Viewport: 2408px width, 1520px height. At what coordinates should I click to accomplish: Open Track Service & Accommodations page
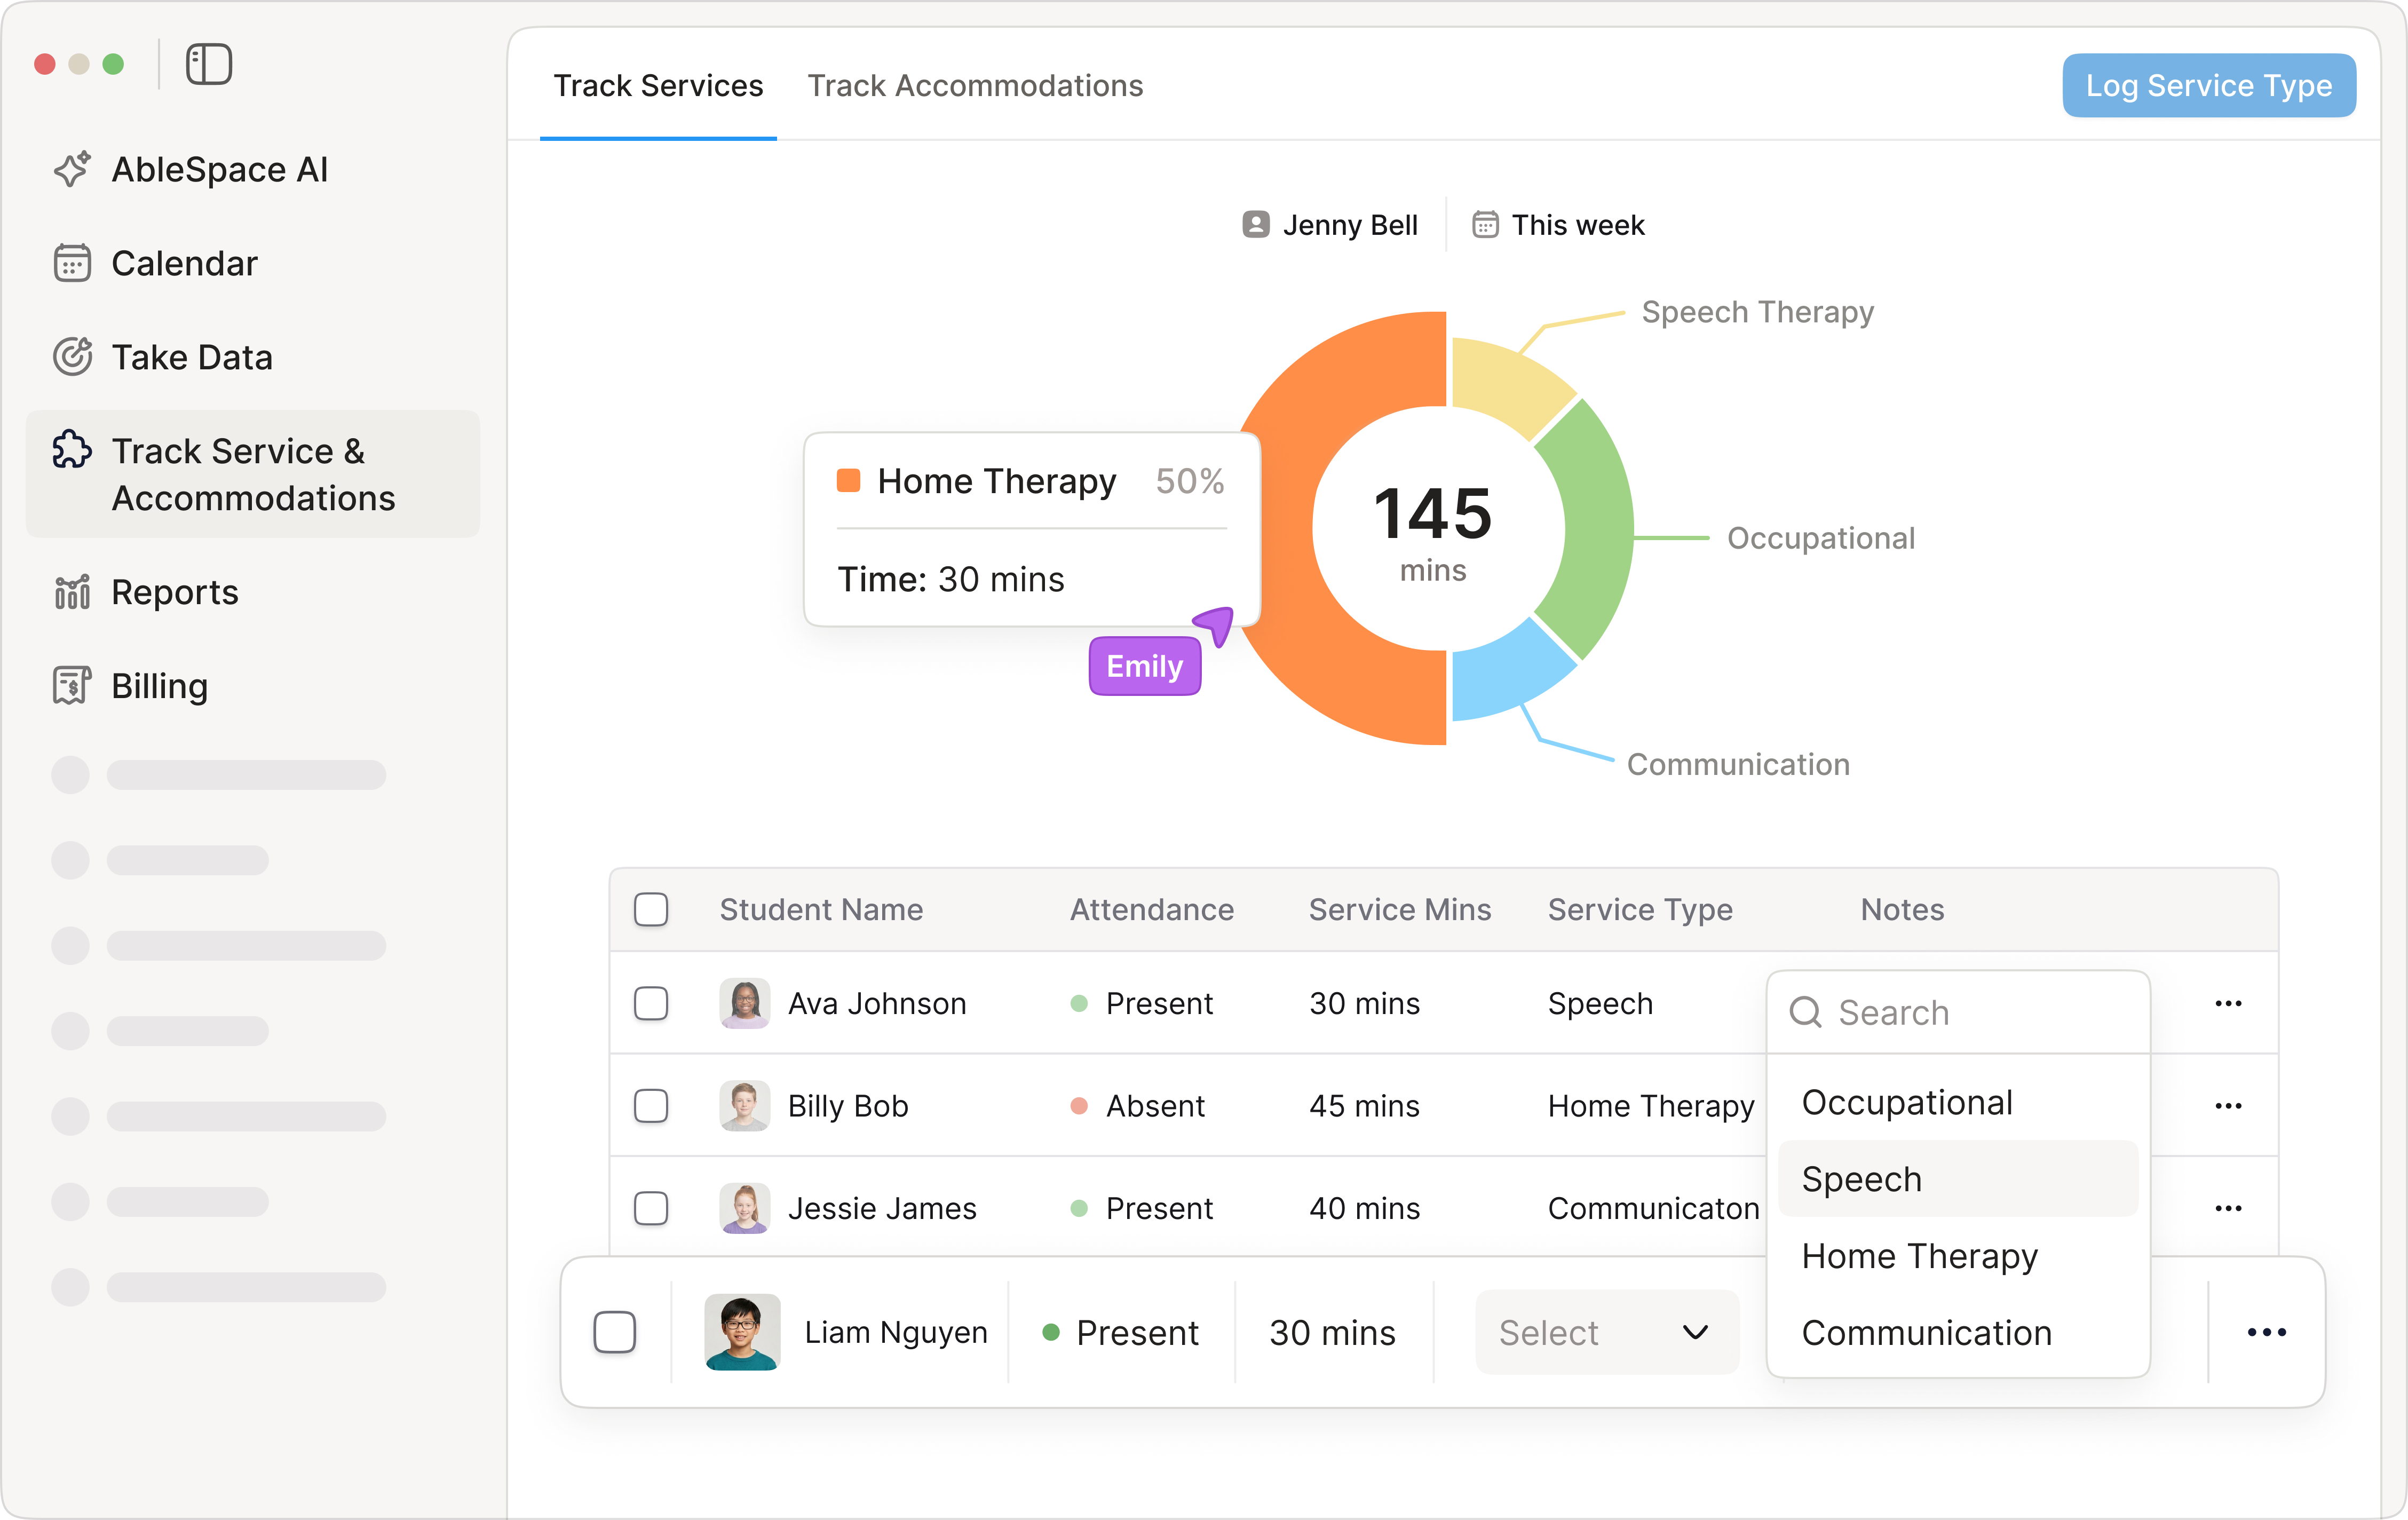pyautogui.click(x=253, y=474)
